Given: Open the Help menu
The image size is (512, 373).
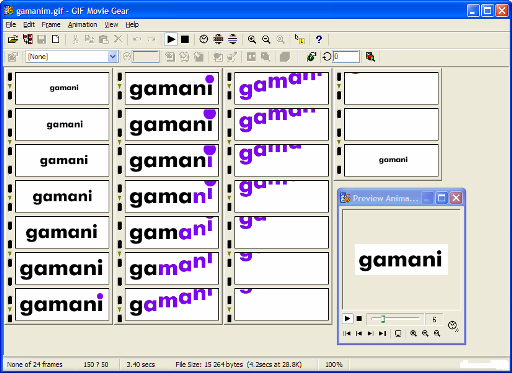Looking at the screenshot, I should [132, 25].
